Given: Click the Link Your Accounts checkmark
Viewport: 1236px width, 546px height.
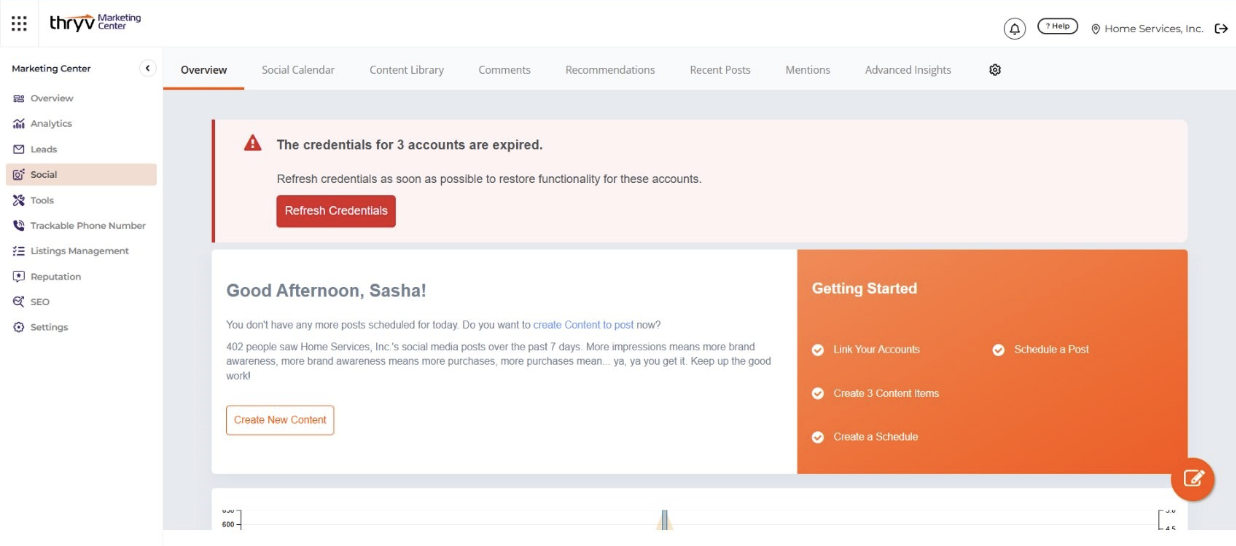Looking at the screenshot, I should point(818,350).
